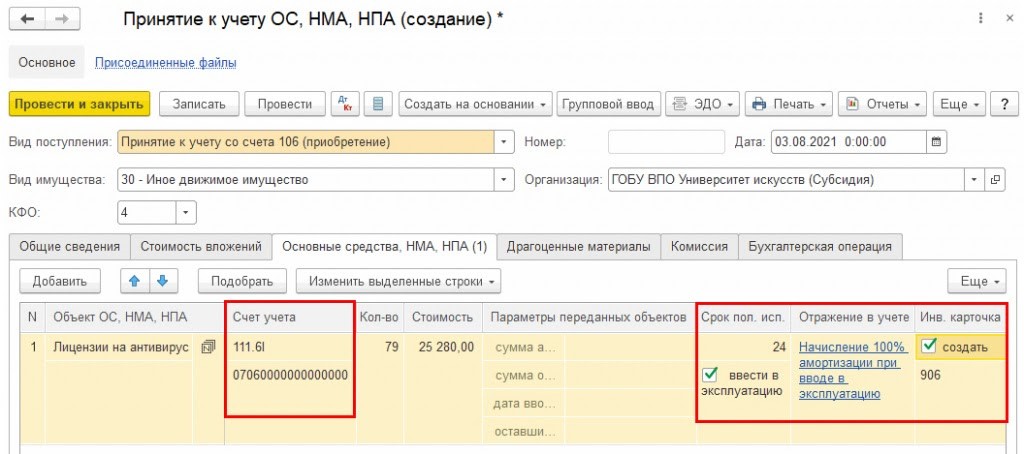Expand the Вид поступления dropdown

(x=504, y=142)
